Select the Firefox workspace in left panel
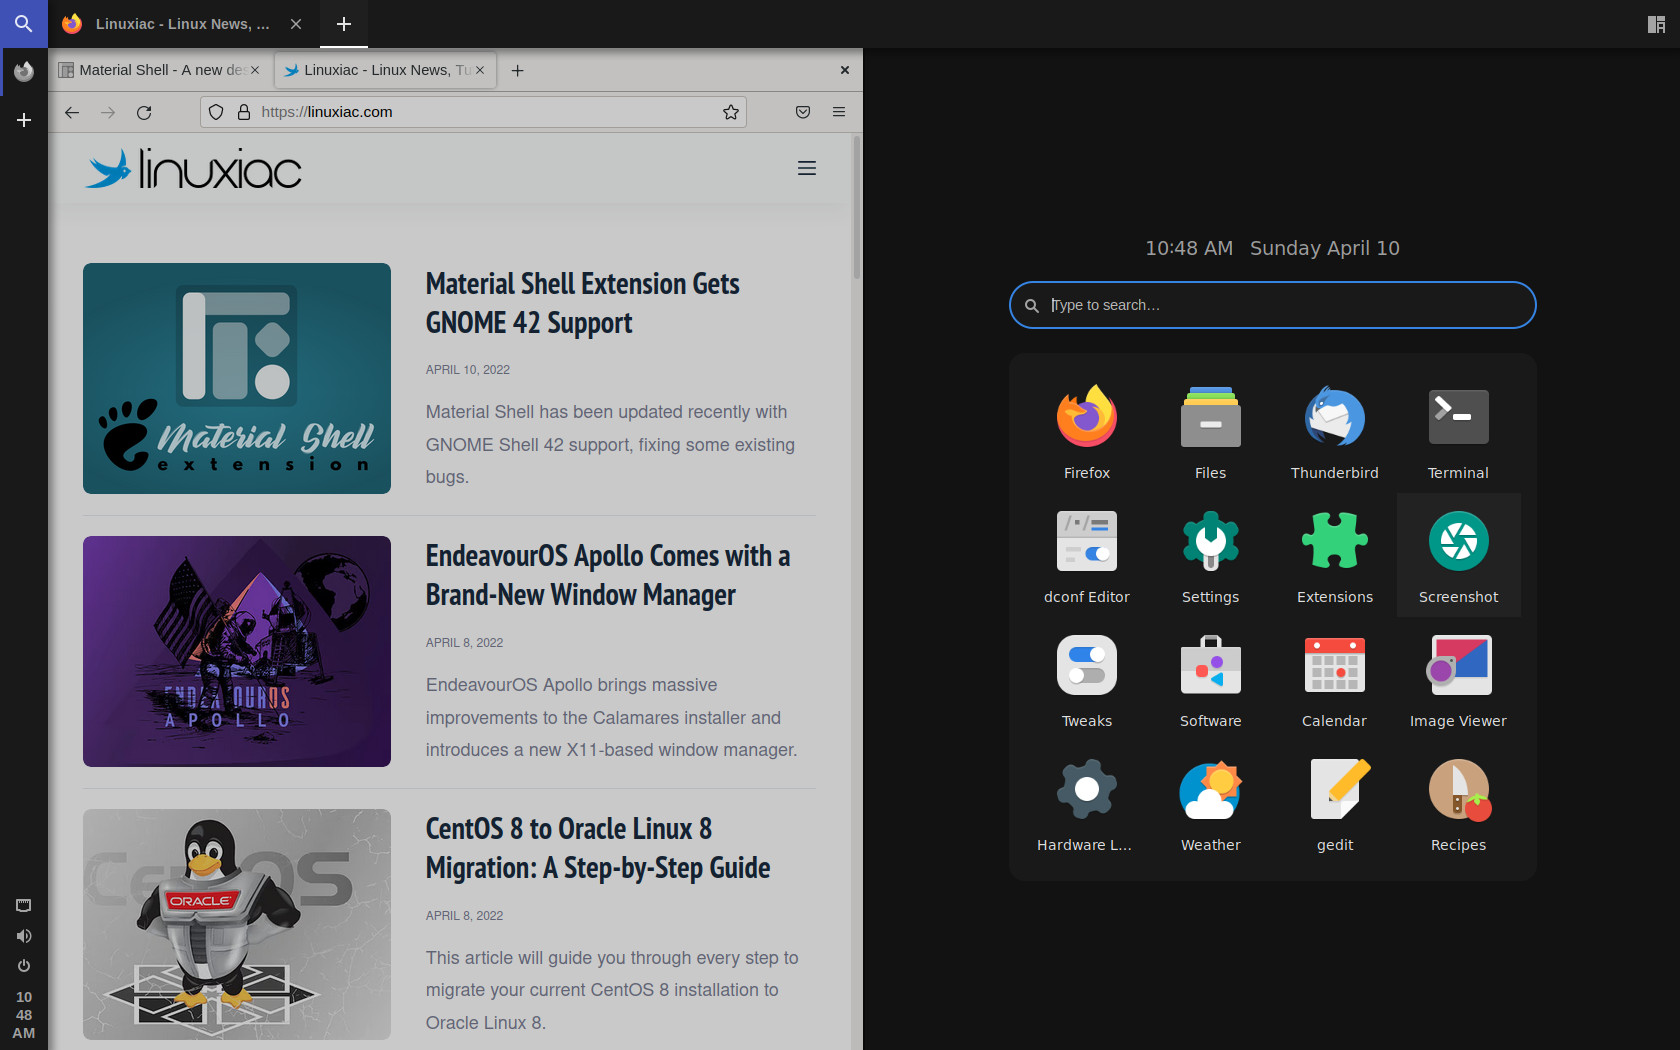The image size is (1680, 1050). [24, 72]
